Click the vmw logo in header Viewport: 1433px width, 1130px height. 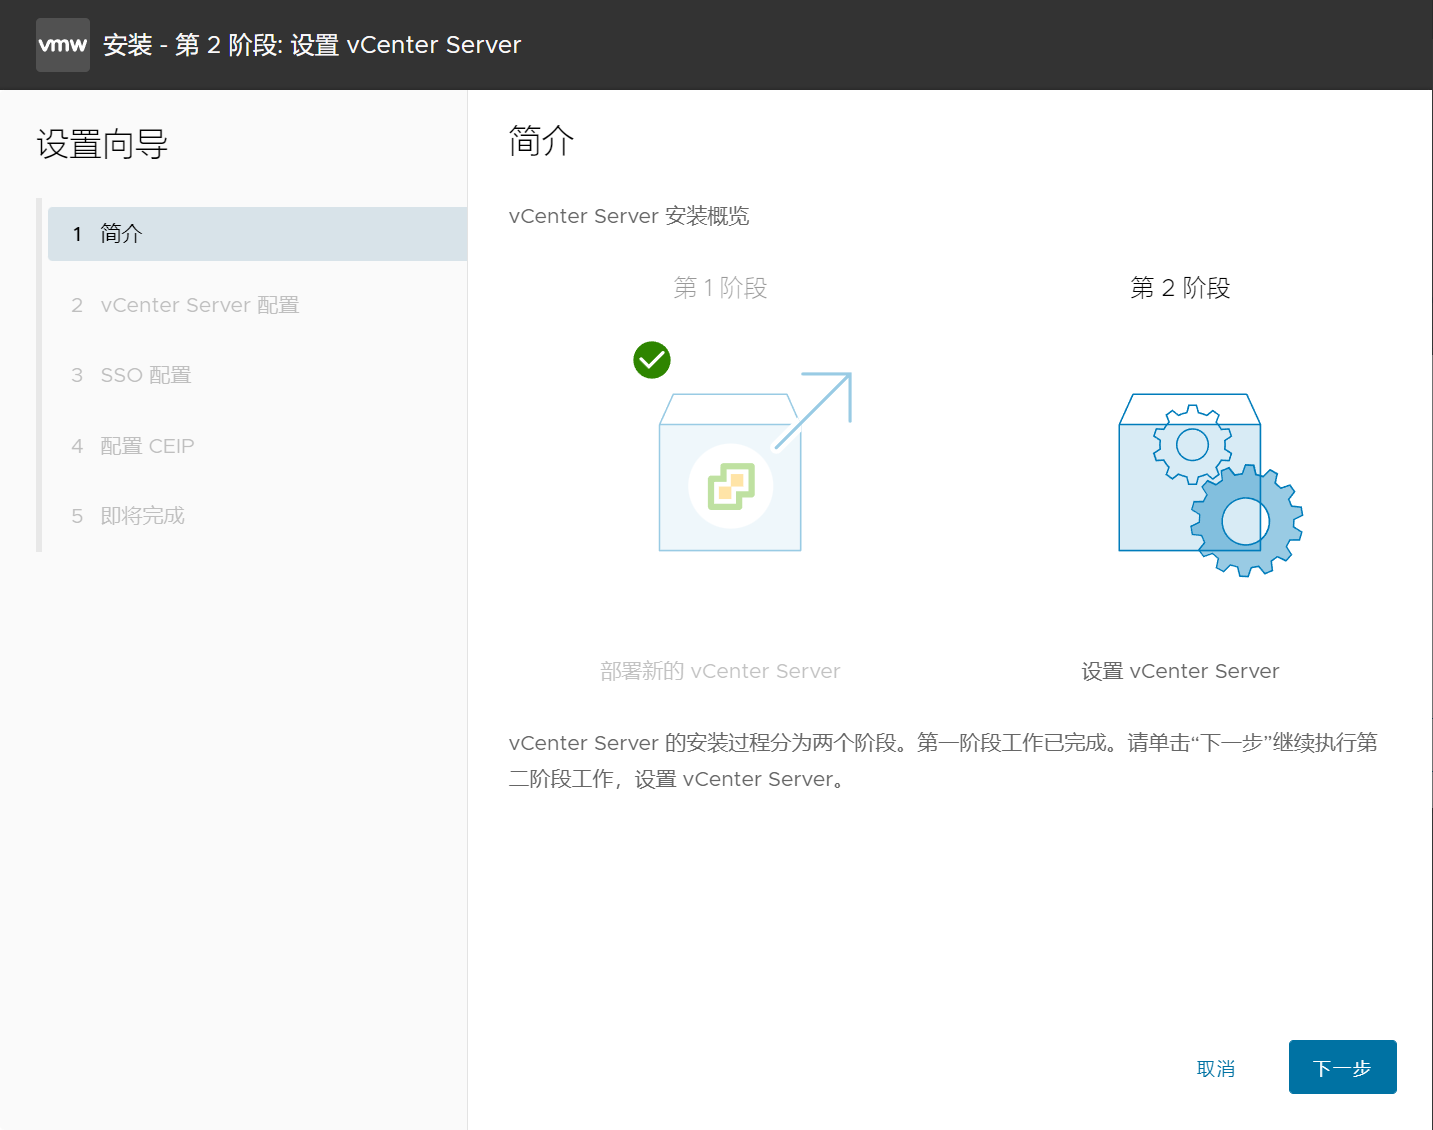63,45
